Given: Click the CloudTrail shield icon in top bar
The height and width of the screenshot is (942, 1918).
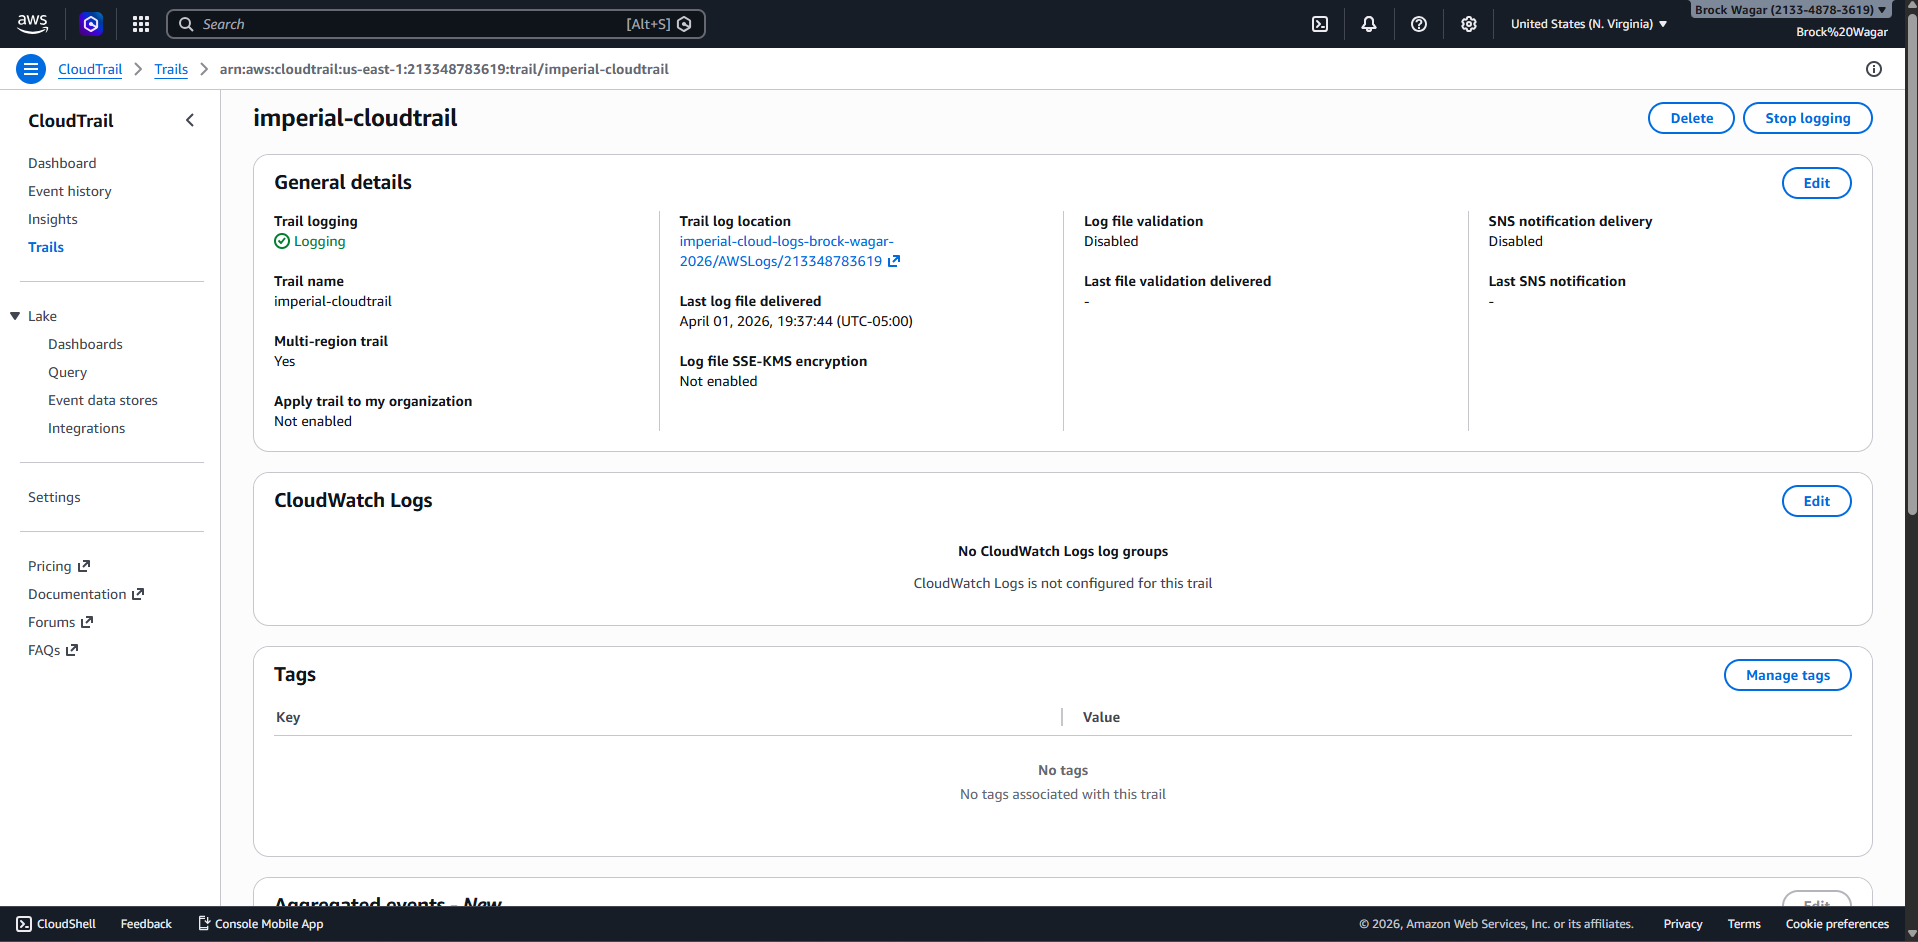Looking at the screenshot, I should (91, 23).
